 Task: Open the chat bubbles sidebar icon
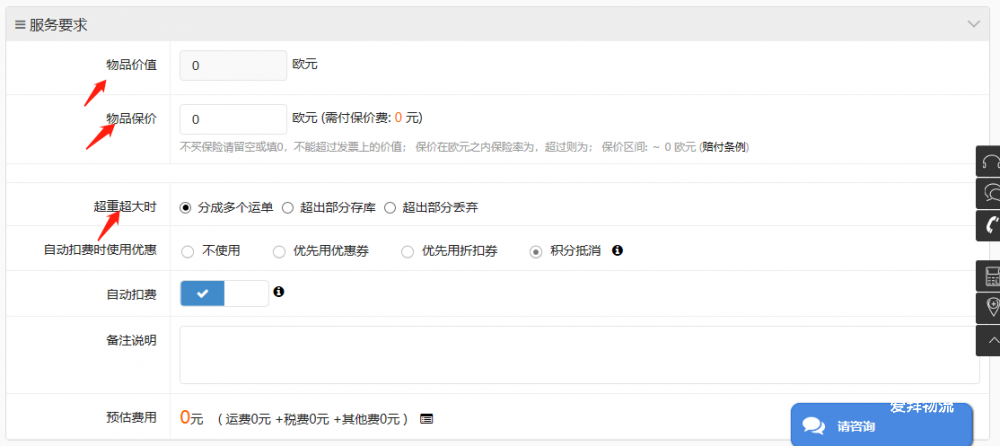[990, 193]
